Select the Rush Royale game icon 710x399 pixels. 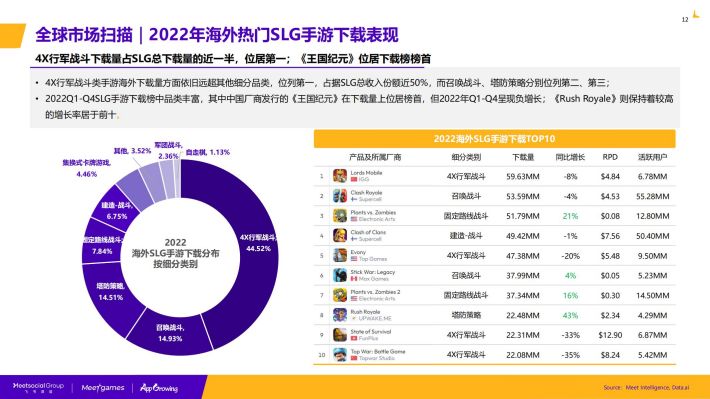pyautogui.click(x=340, y=315)
